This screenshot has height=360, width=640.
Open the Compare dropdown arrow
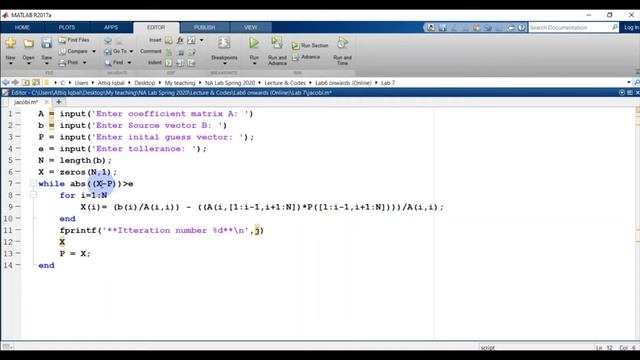click(x=94, y=51)
